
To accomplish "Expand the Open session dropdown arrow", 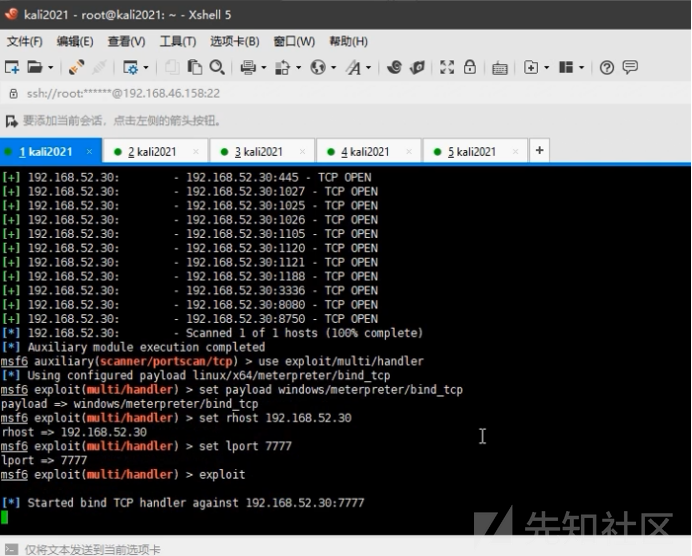I will click(51, 68).
